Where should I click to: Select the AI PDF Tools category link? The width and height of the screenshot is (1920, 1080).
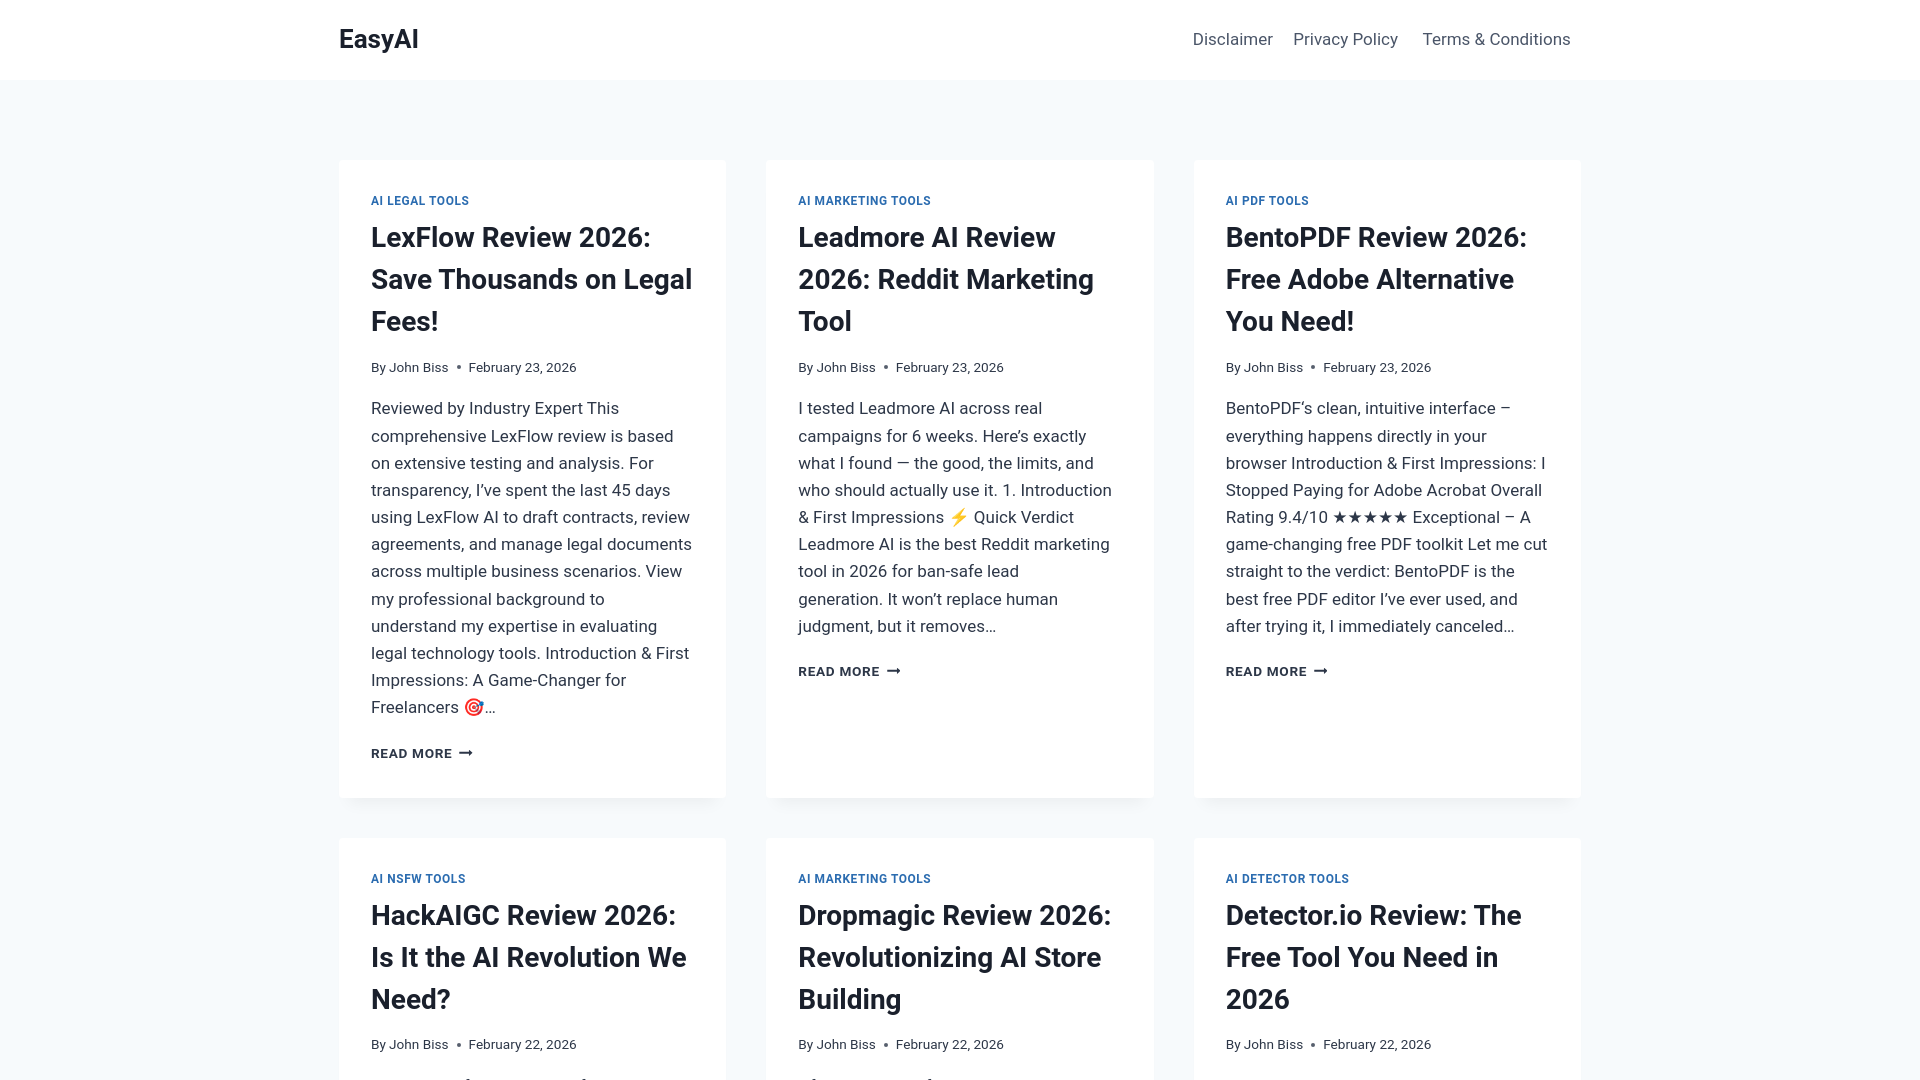point(1267,201)
